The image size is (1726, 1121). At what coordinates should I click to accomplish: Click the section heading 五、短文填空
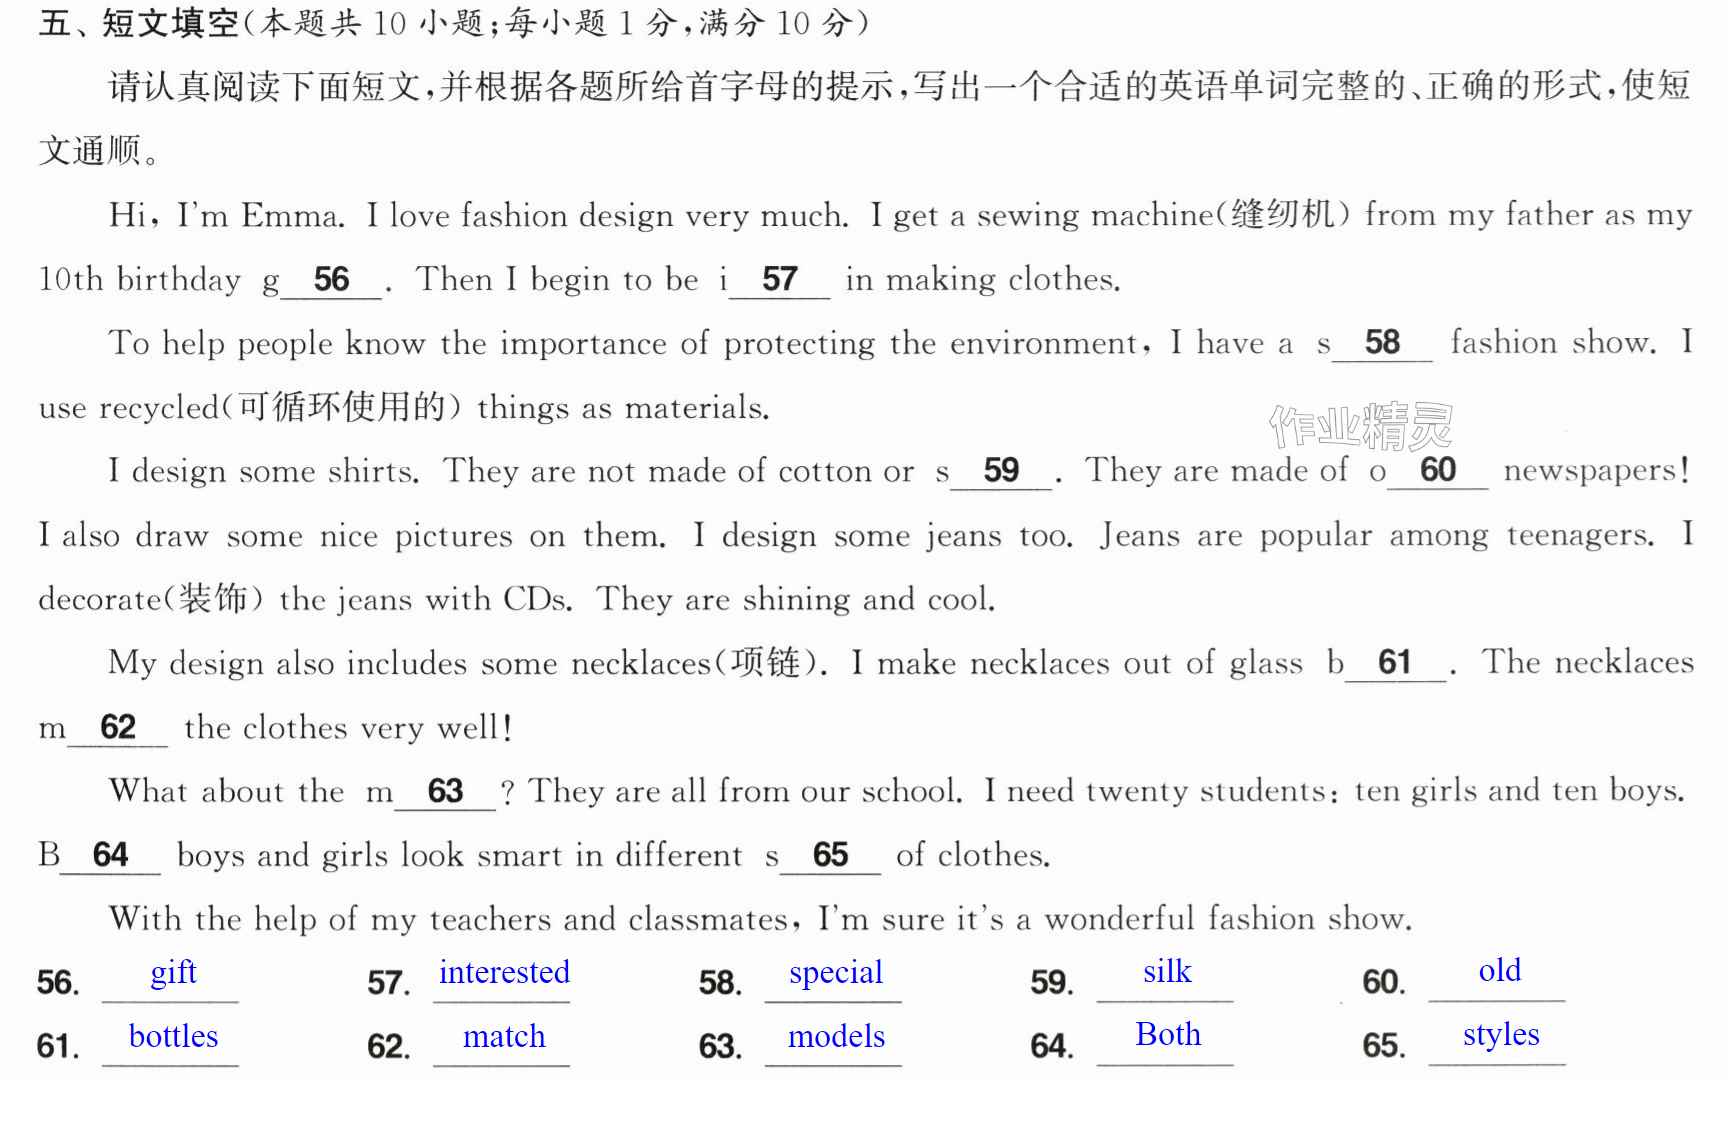139,22
